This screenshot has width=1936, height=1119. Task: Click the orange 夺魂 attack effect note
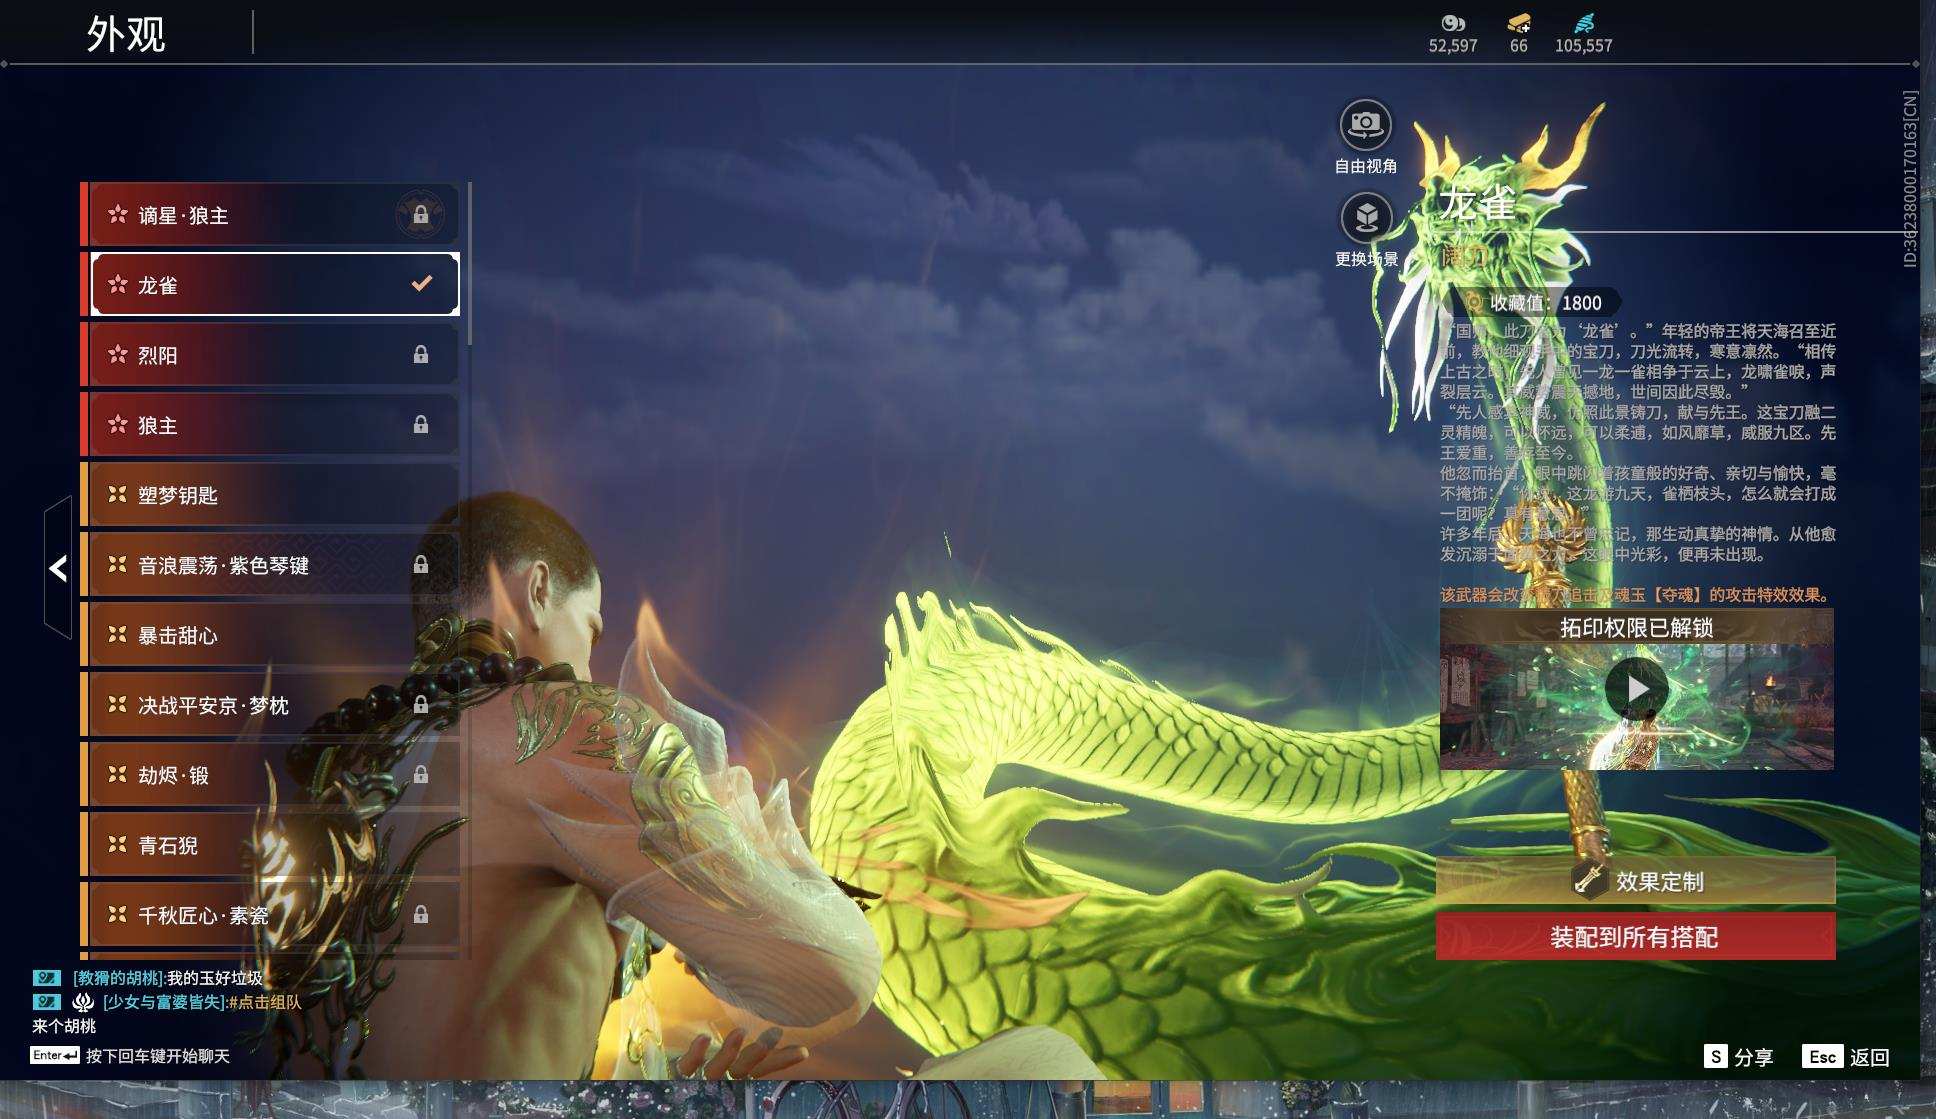[1636, 594]
